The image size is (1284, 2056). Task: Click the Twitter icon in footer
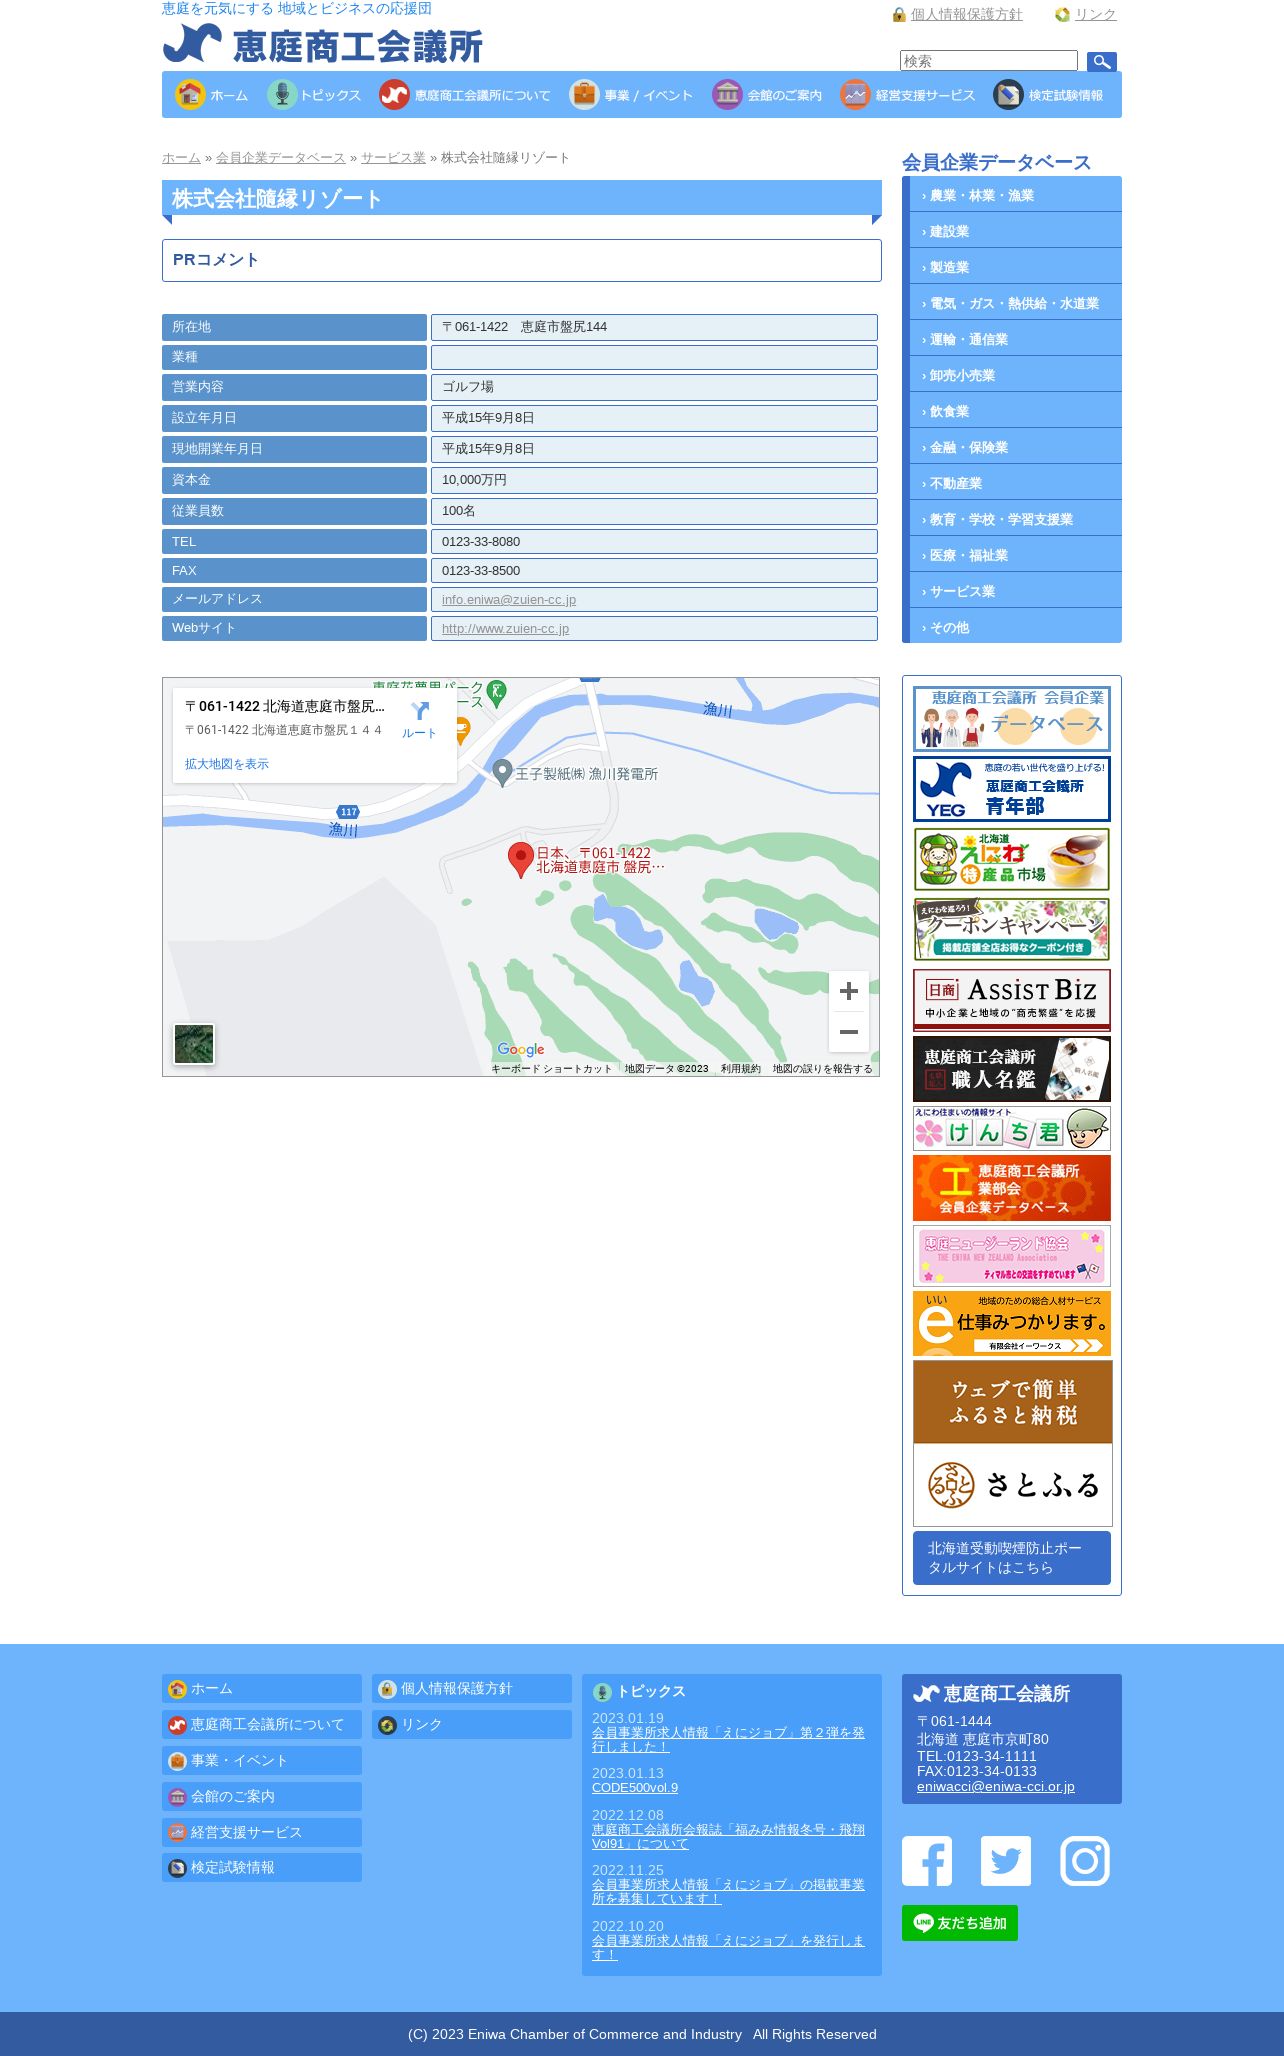pos(1006,1861)
